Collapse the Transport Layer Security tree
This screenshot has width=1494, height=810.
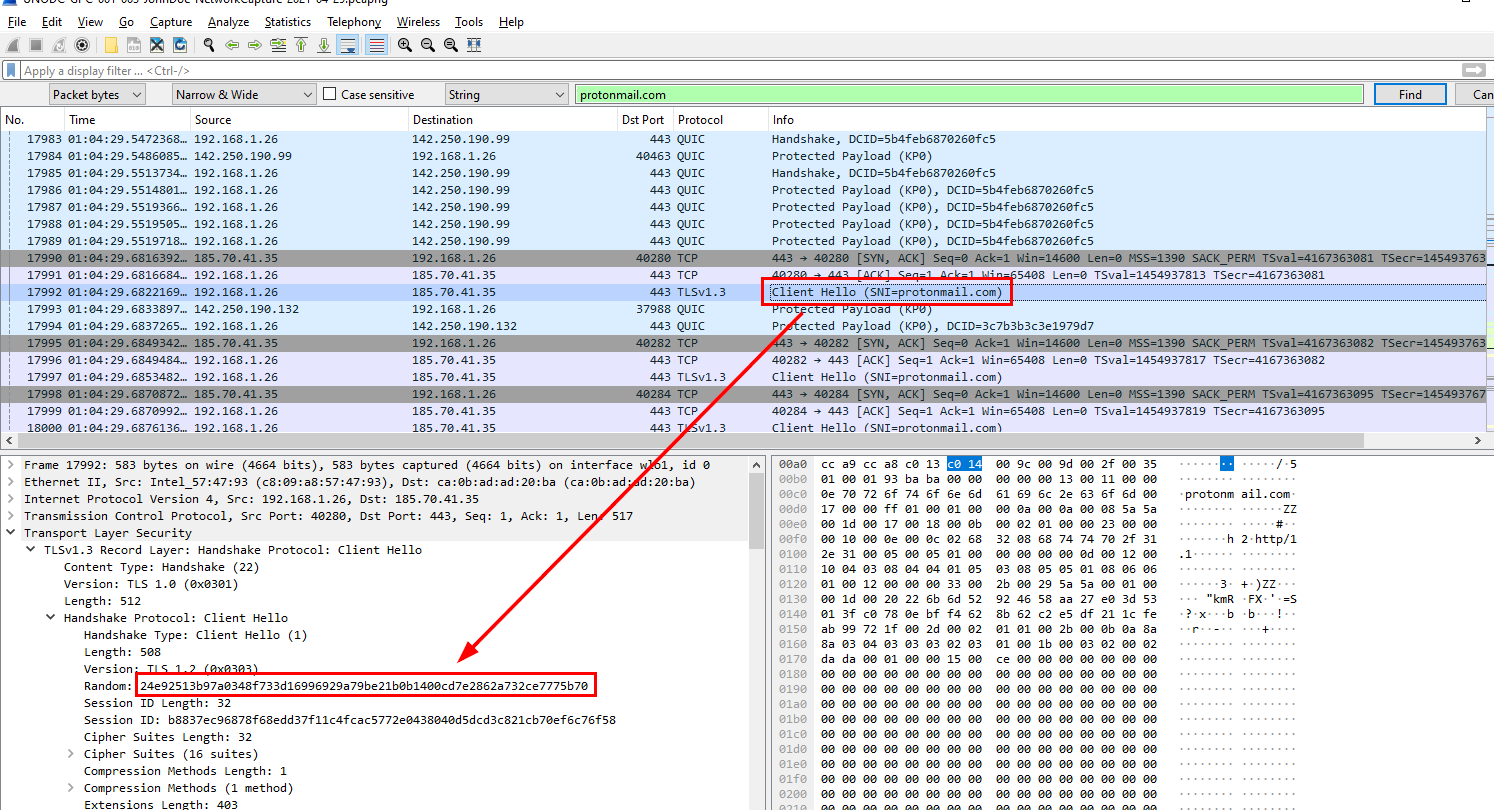(x=11, y=533)
